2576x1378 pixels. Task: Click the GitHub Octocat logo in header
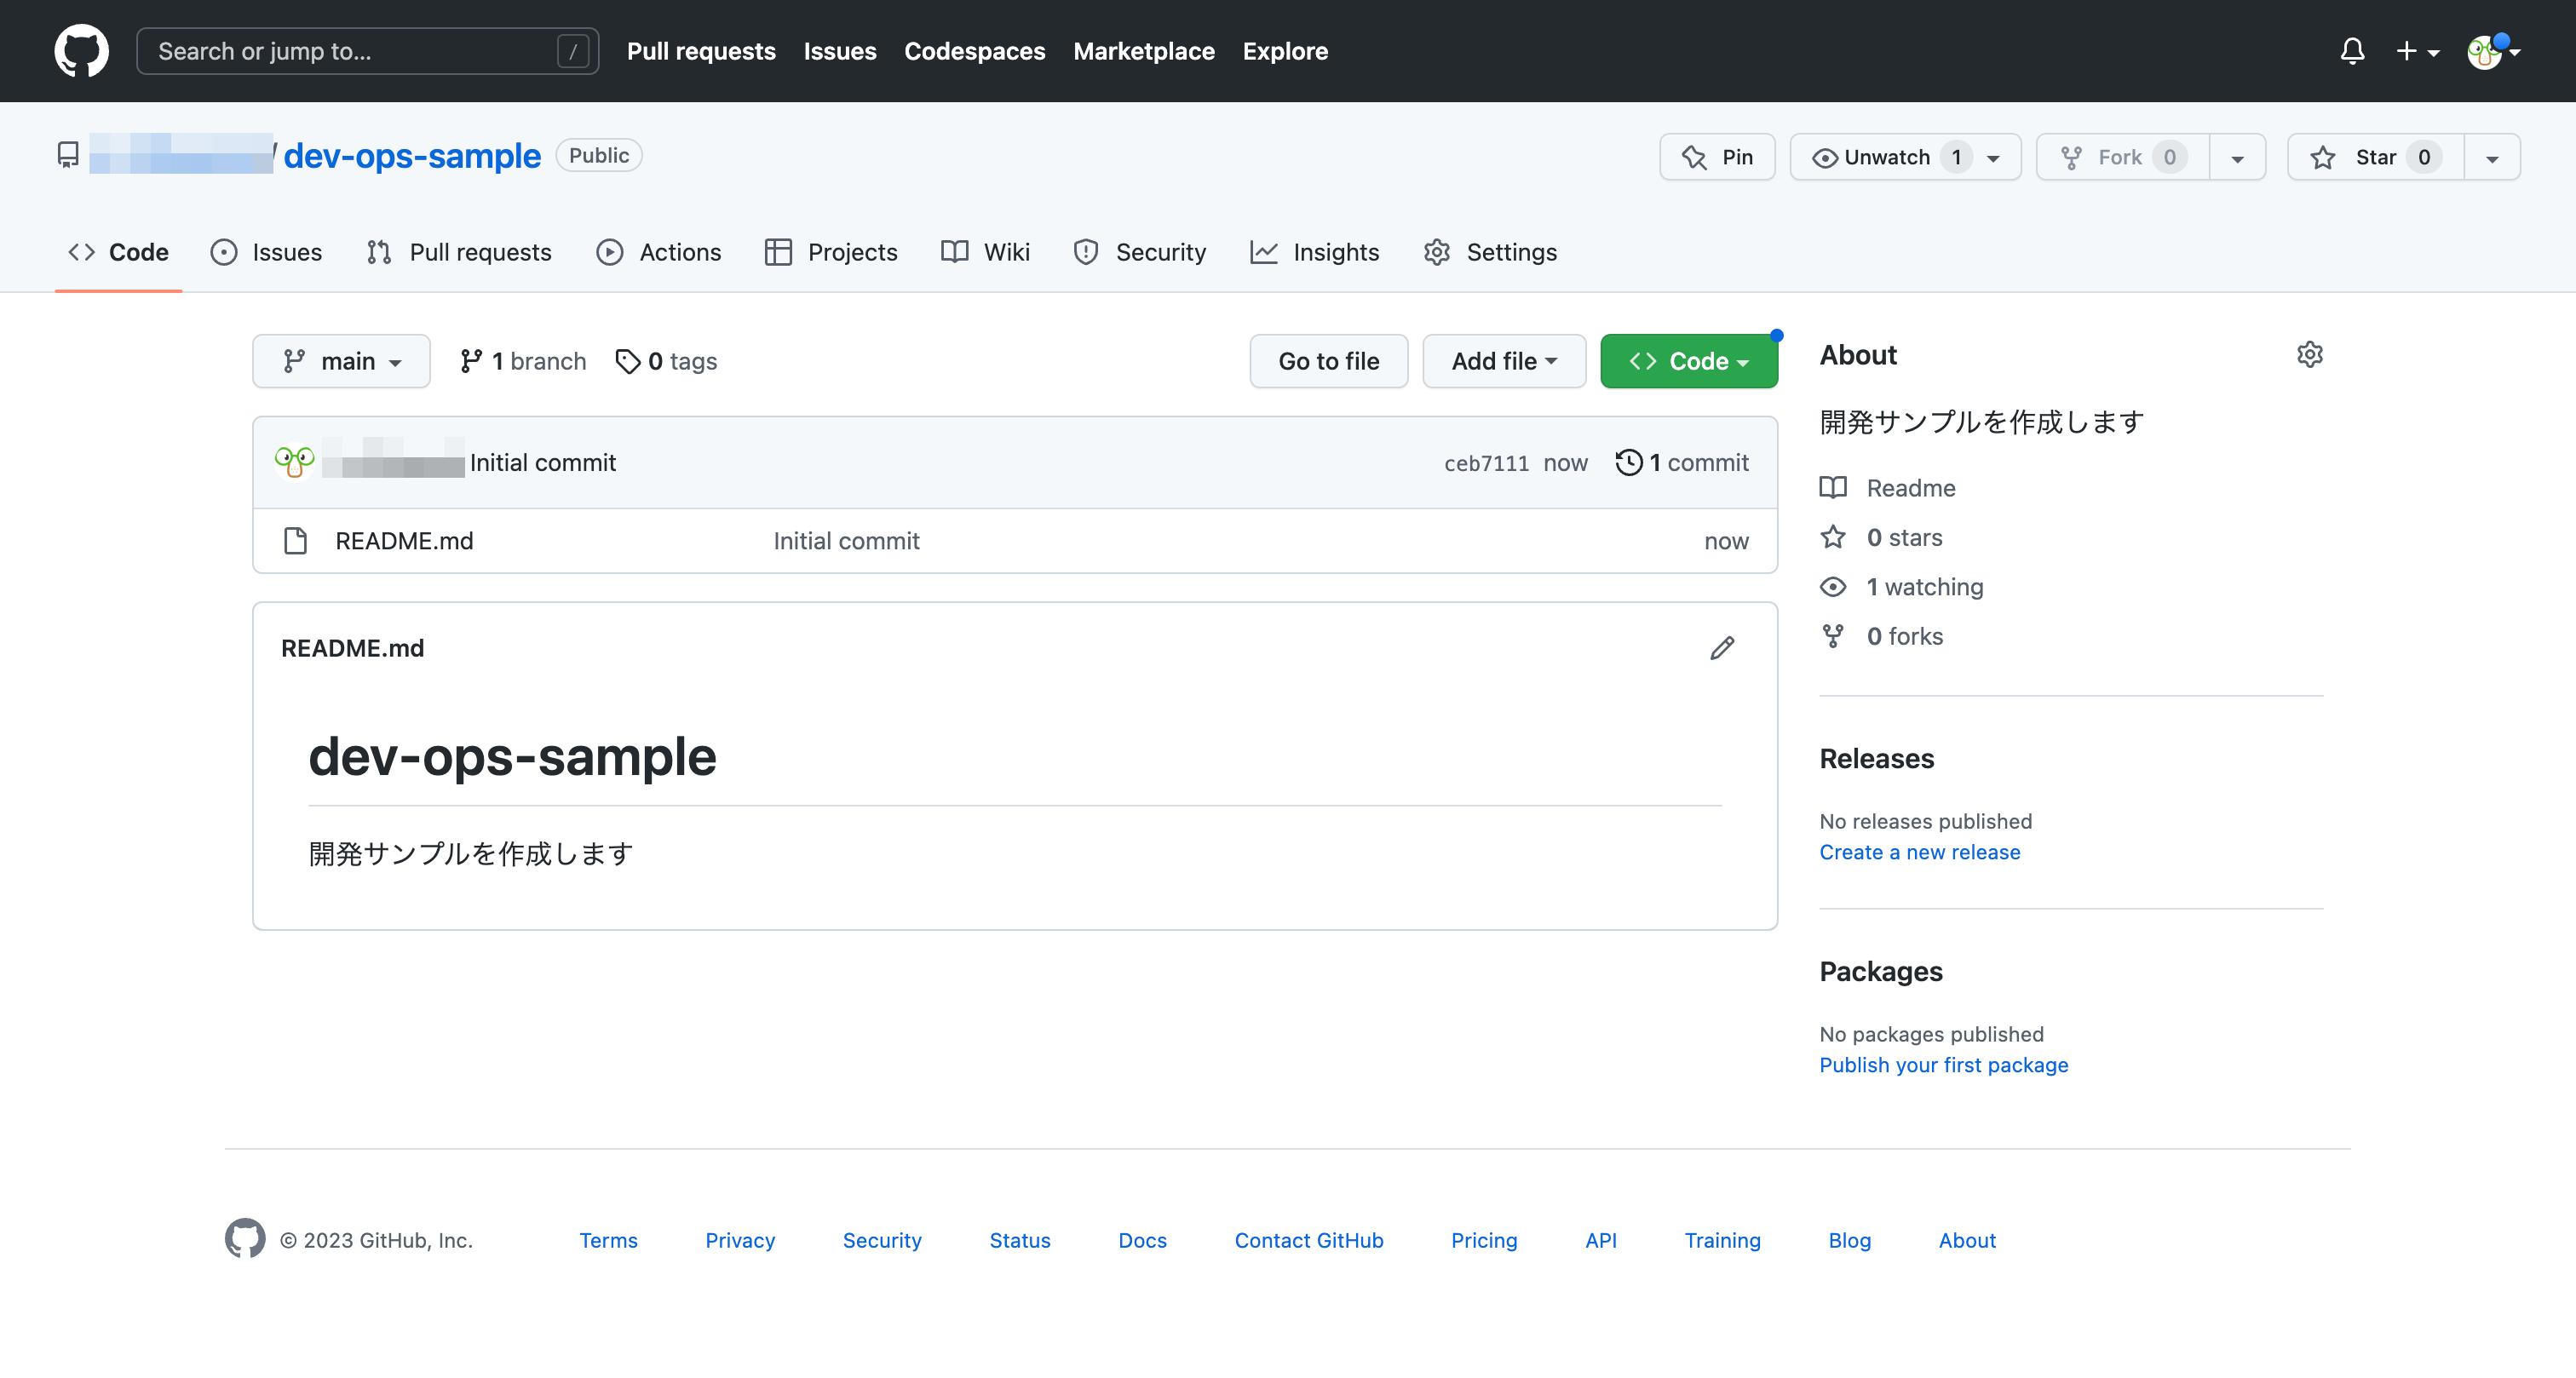[81, 51]
